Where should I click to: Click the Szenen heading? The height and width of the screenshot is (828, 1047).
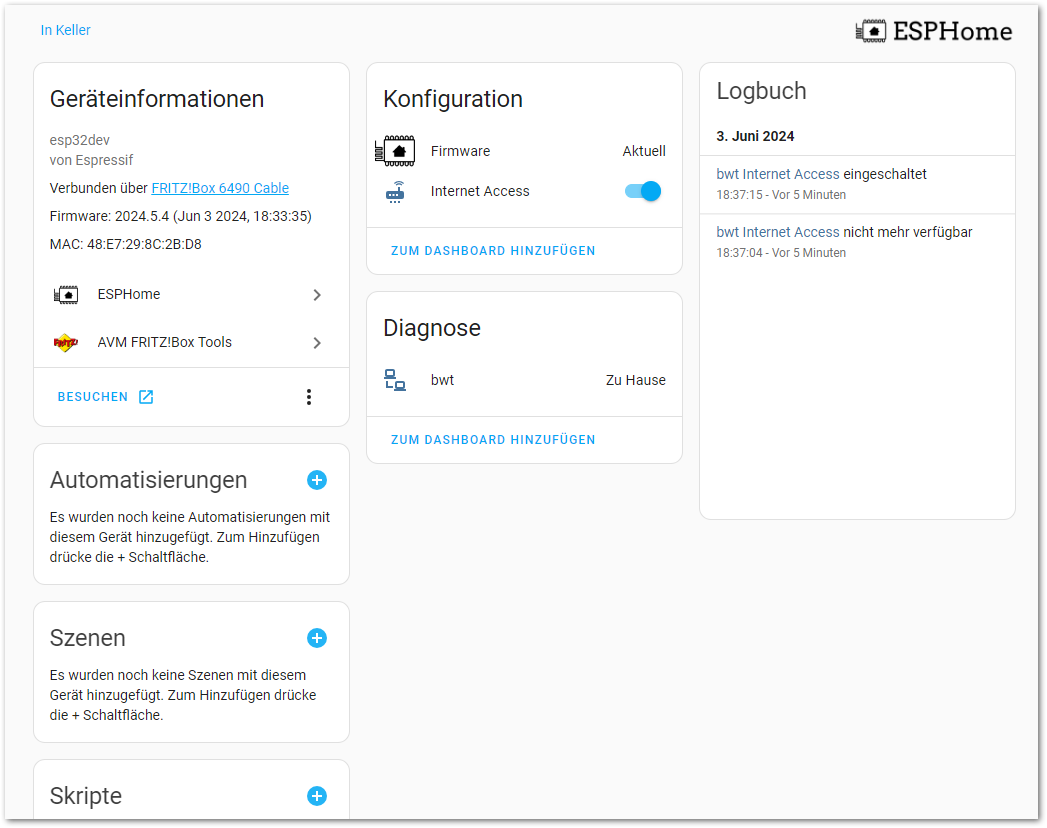87,638
